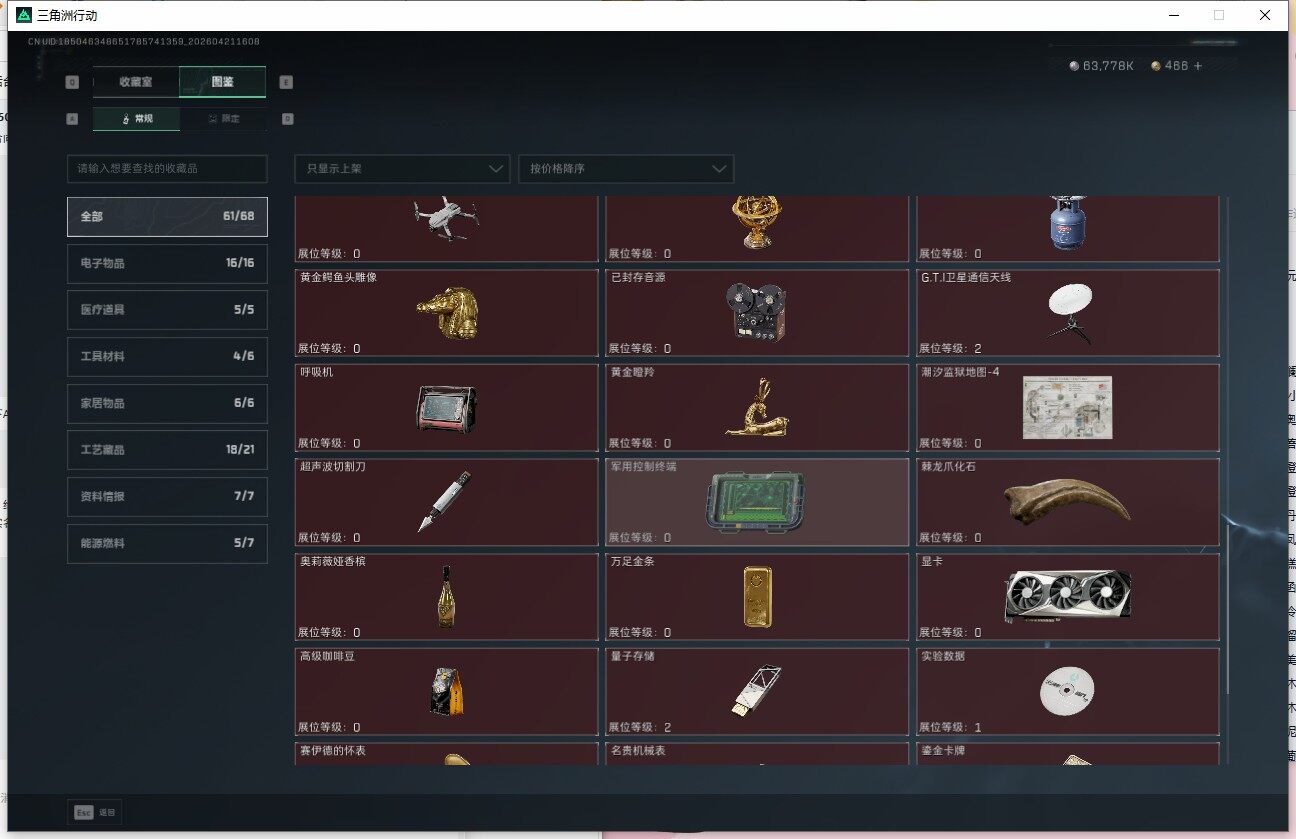
Task: Select the G.T.I卫星通信天线 satellite dish item
Action: (1068, 313)
